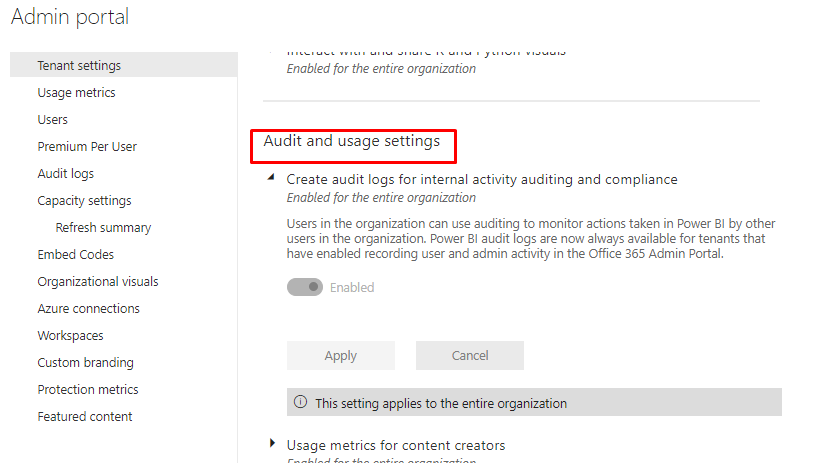Select Azure connections
This screenshot has width=817, height=463.
coord(88,309)
